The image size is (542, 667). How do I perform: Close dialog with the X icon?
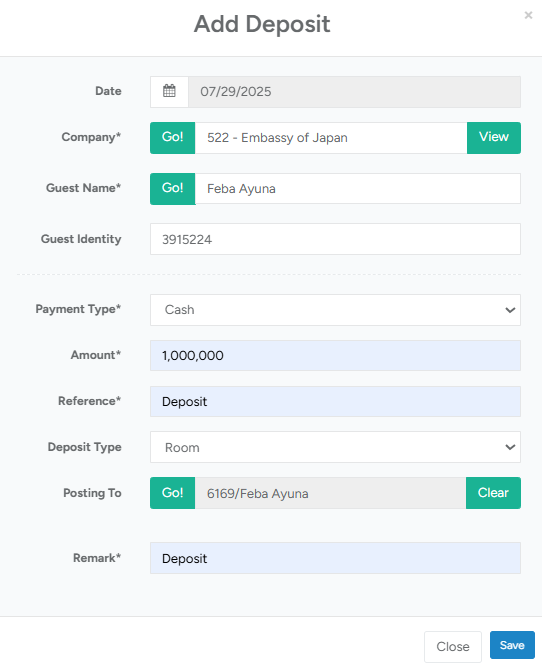point(528,15)
